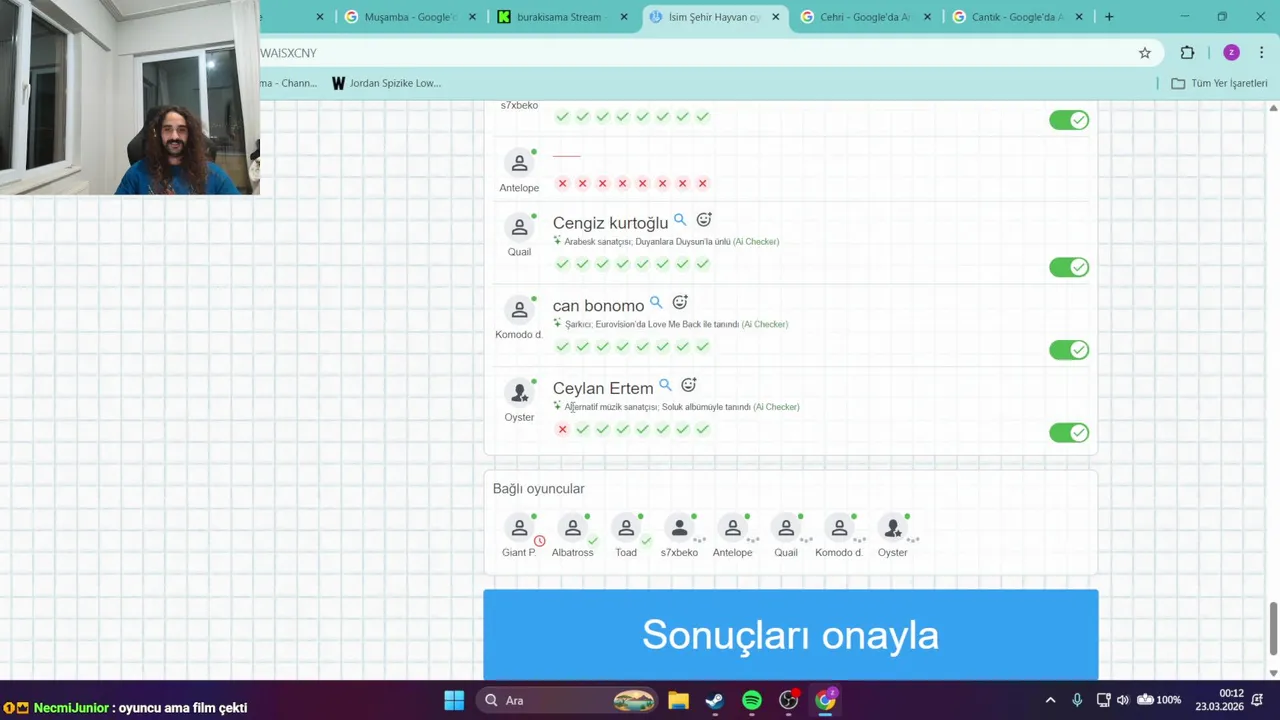
Task: Toggle the switch for can bonomo answer
Action: click(1069, 350)
